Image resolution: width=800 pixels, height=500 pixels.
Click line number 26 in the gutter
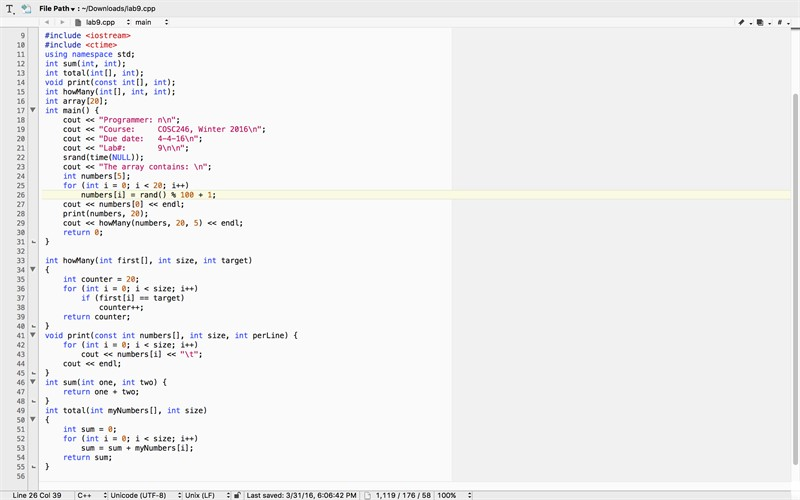20,195
